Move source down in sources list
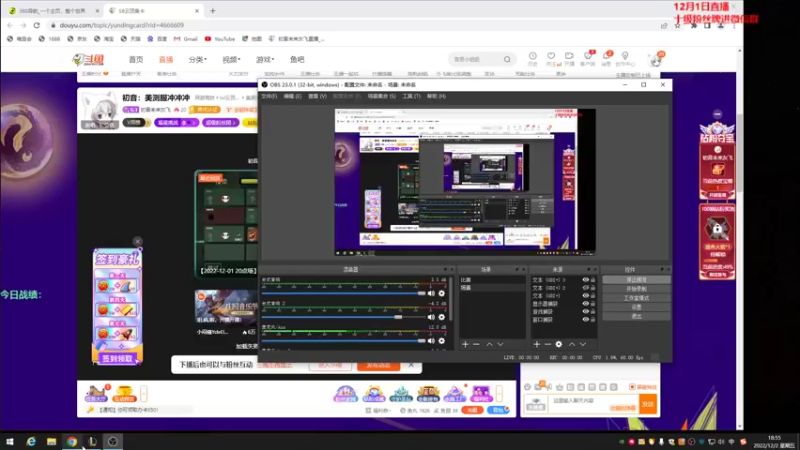This screenshot has height=450, width=800. 583,344
